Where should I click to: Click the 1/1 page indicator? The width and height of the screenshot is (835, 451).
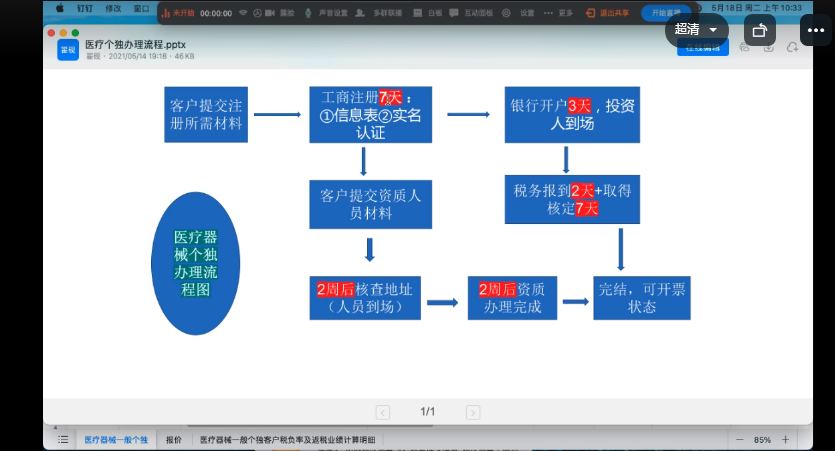coord(428,412)
